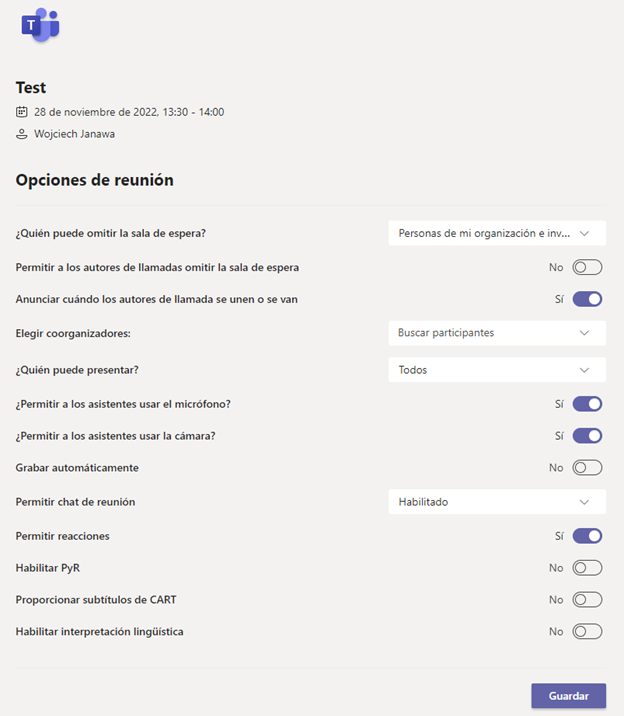Open the meeting chat Habilitado dropdown
Screen dimensions: 624x716
coord(496,502)
